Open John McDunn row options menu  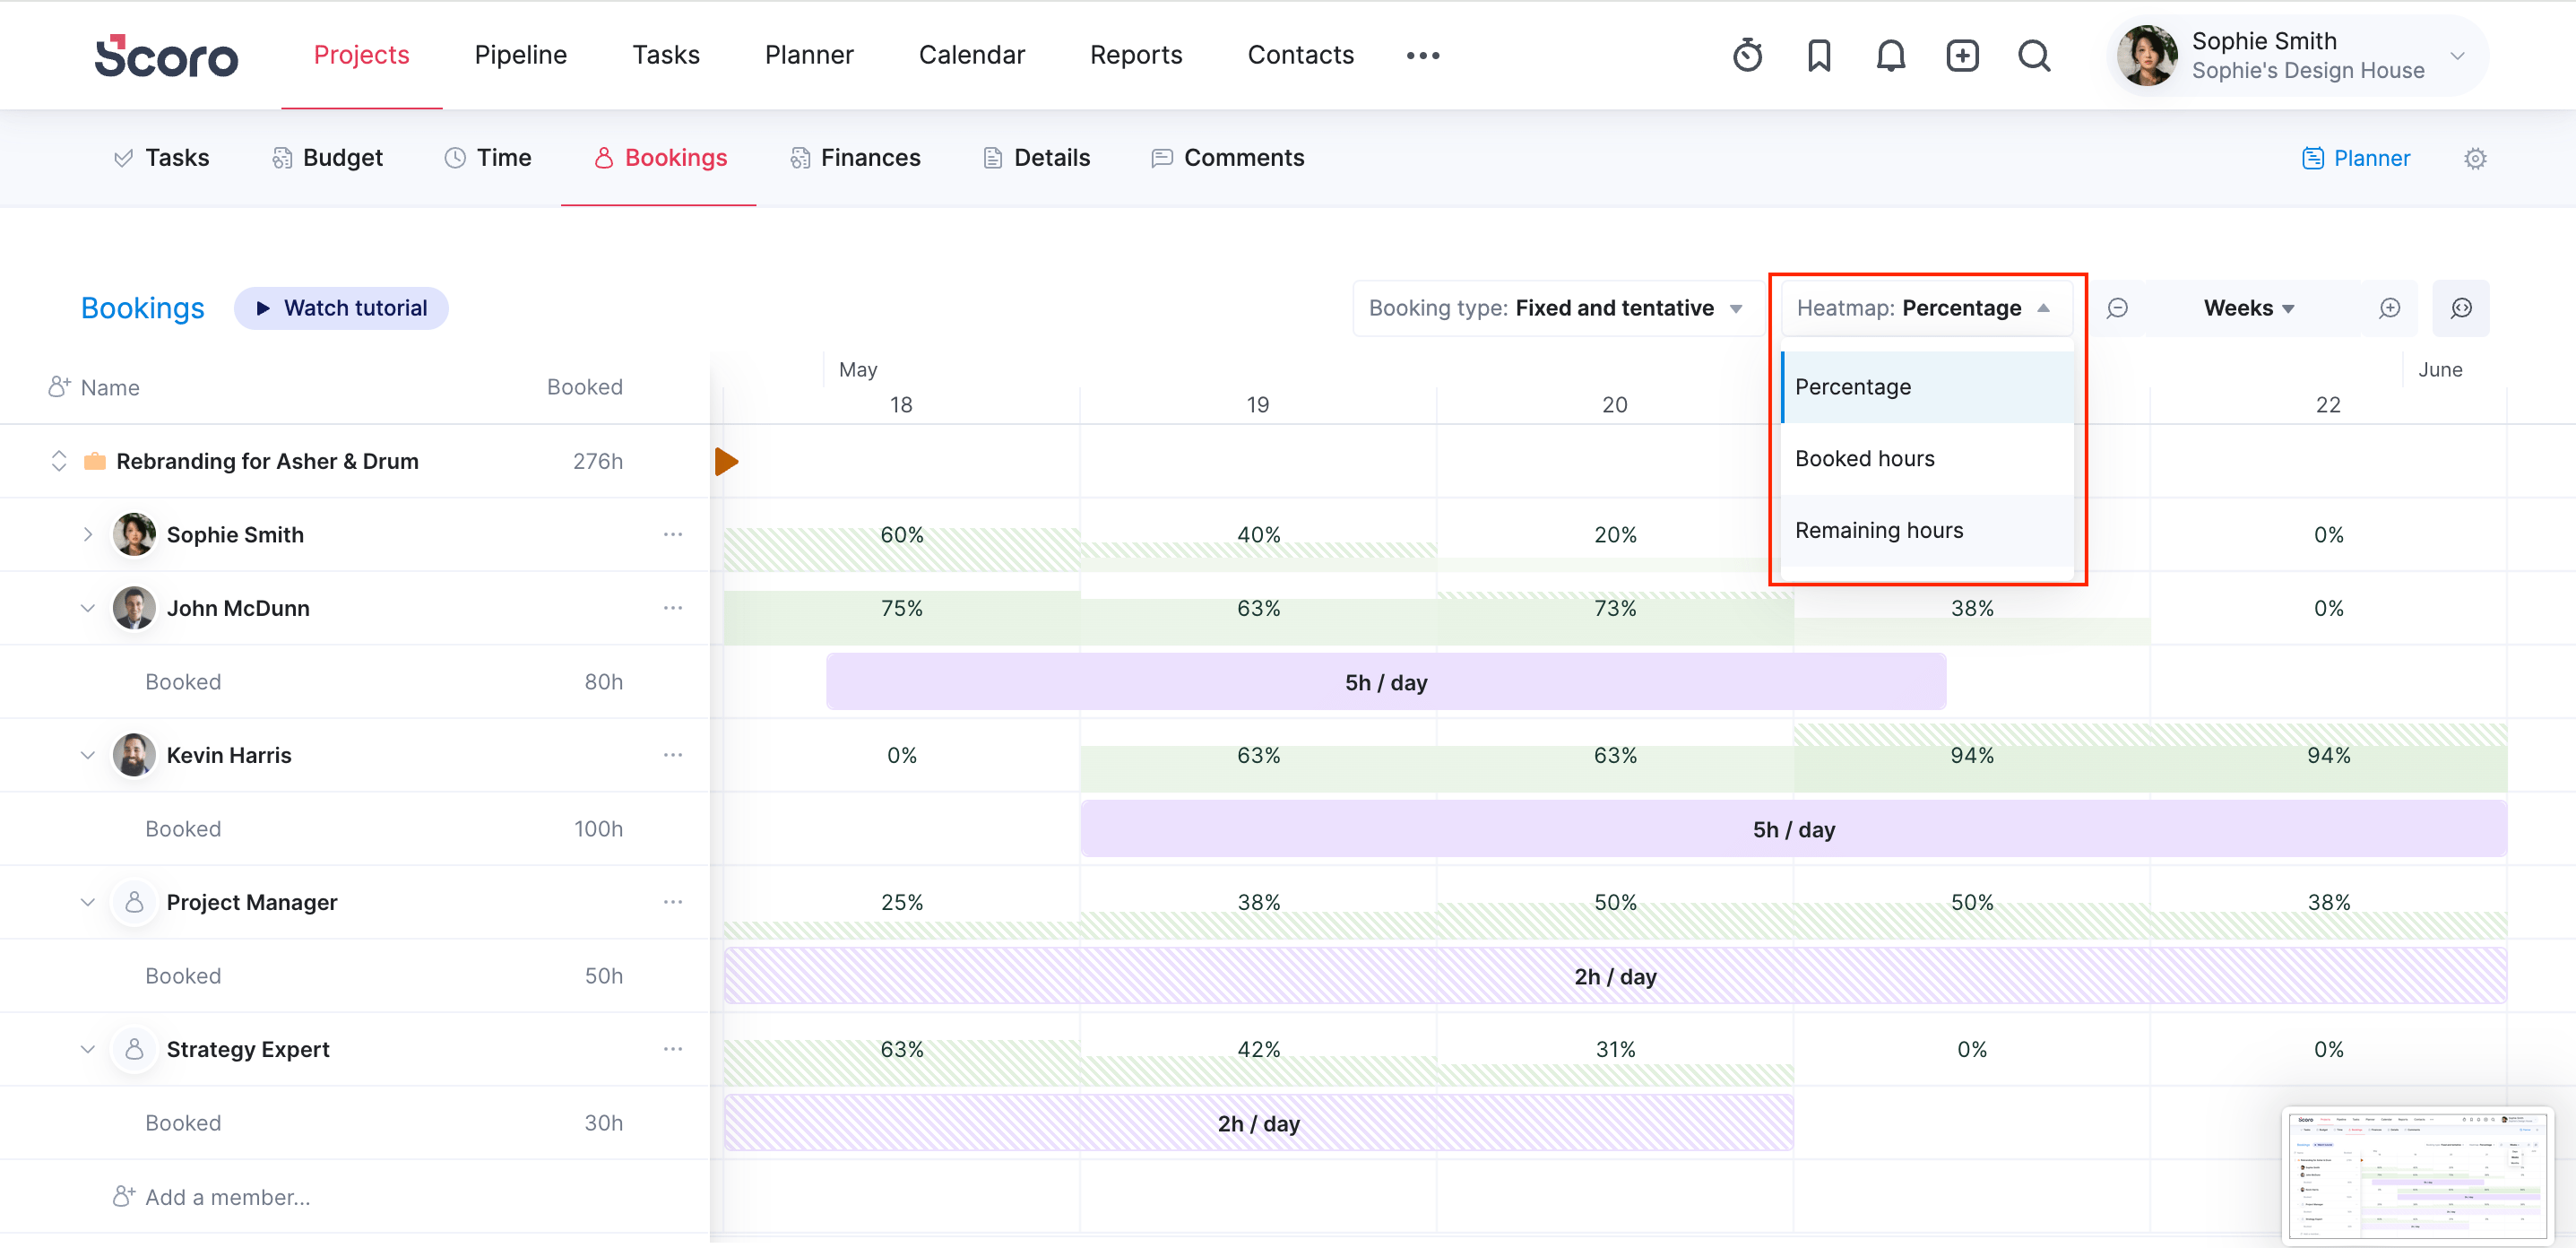(x=673, y=608)
